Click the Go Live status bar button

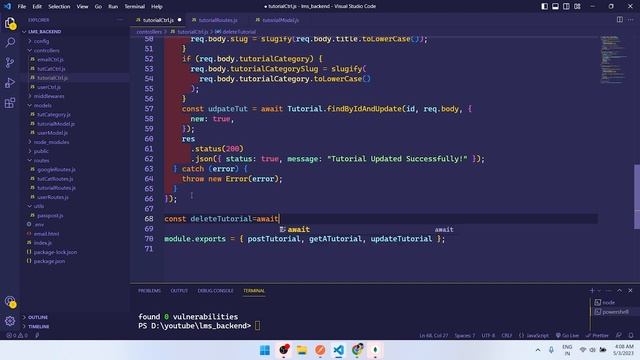pyautogui.click(x=567, y=336)
